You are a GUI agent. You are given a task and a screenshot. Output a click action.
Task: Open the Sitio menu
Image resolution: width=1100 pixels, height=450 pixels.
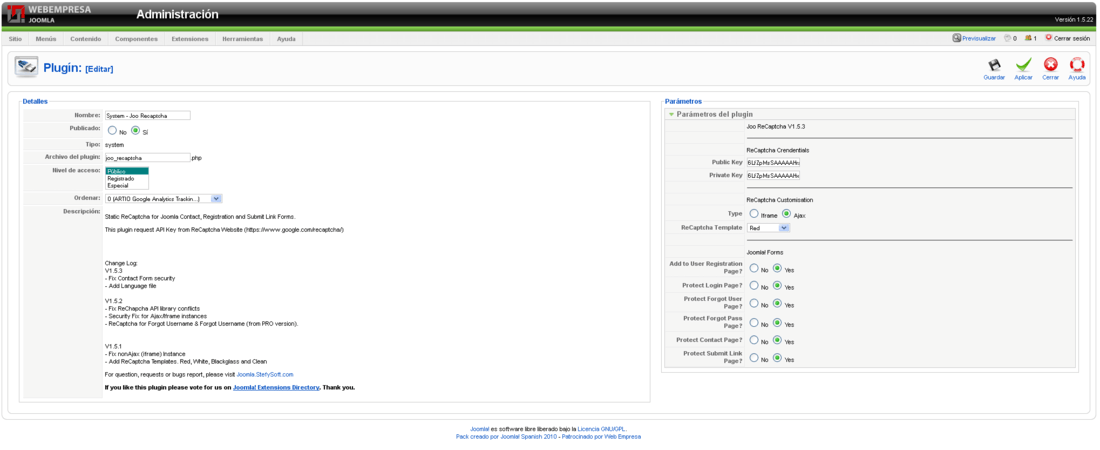click(x=15, y=39)
